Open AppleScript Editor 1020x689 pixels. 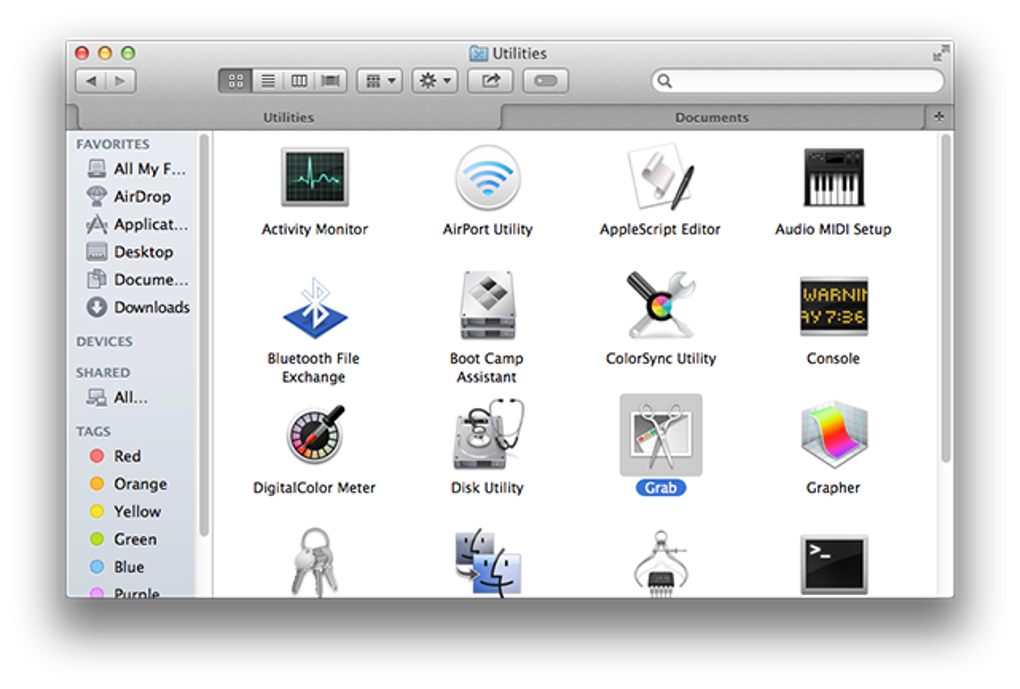pyautogui.click(x=660, y=178)
